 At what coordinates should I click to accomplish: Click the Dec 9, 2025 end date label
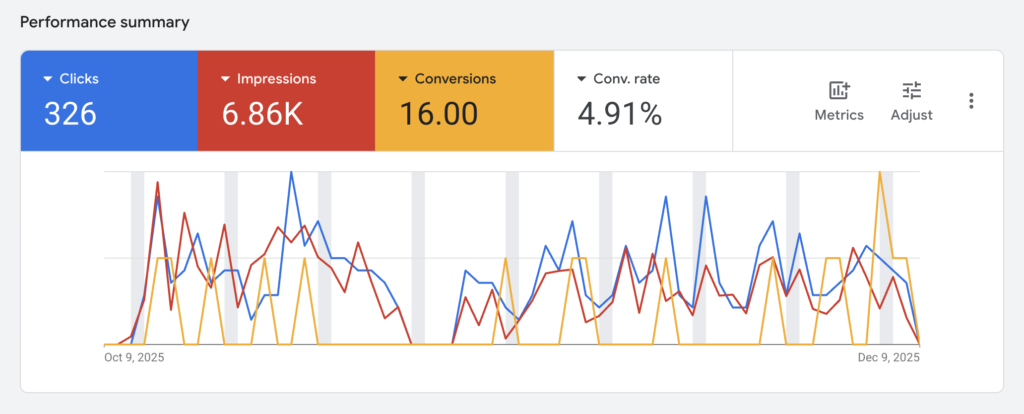pos(889,357)
